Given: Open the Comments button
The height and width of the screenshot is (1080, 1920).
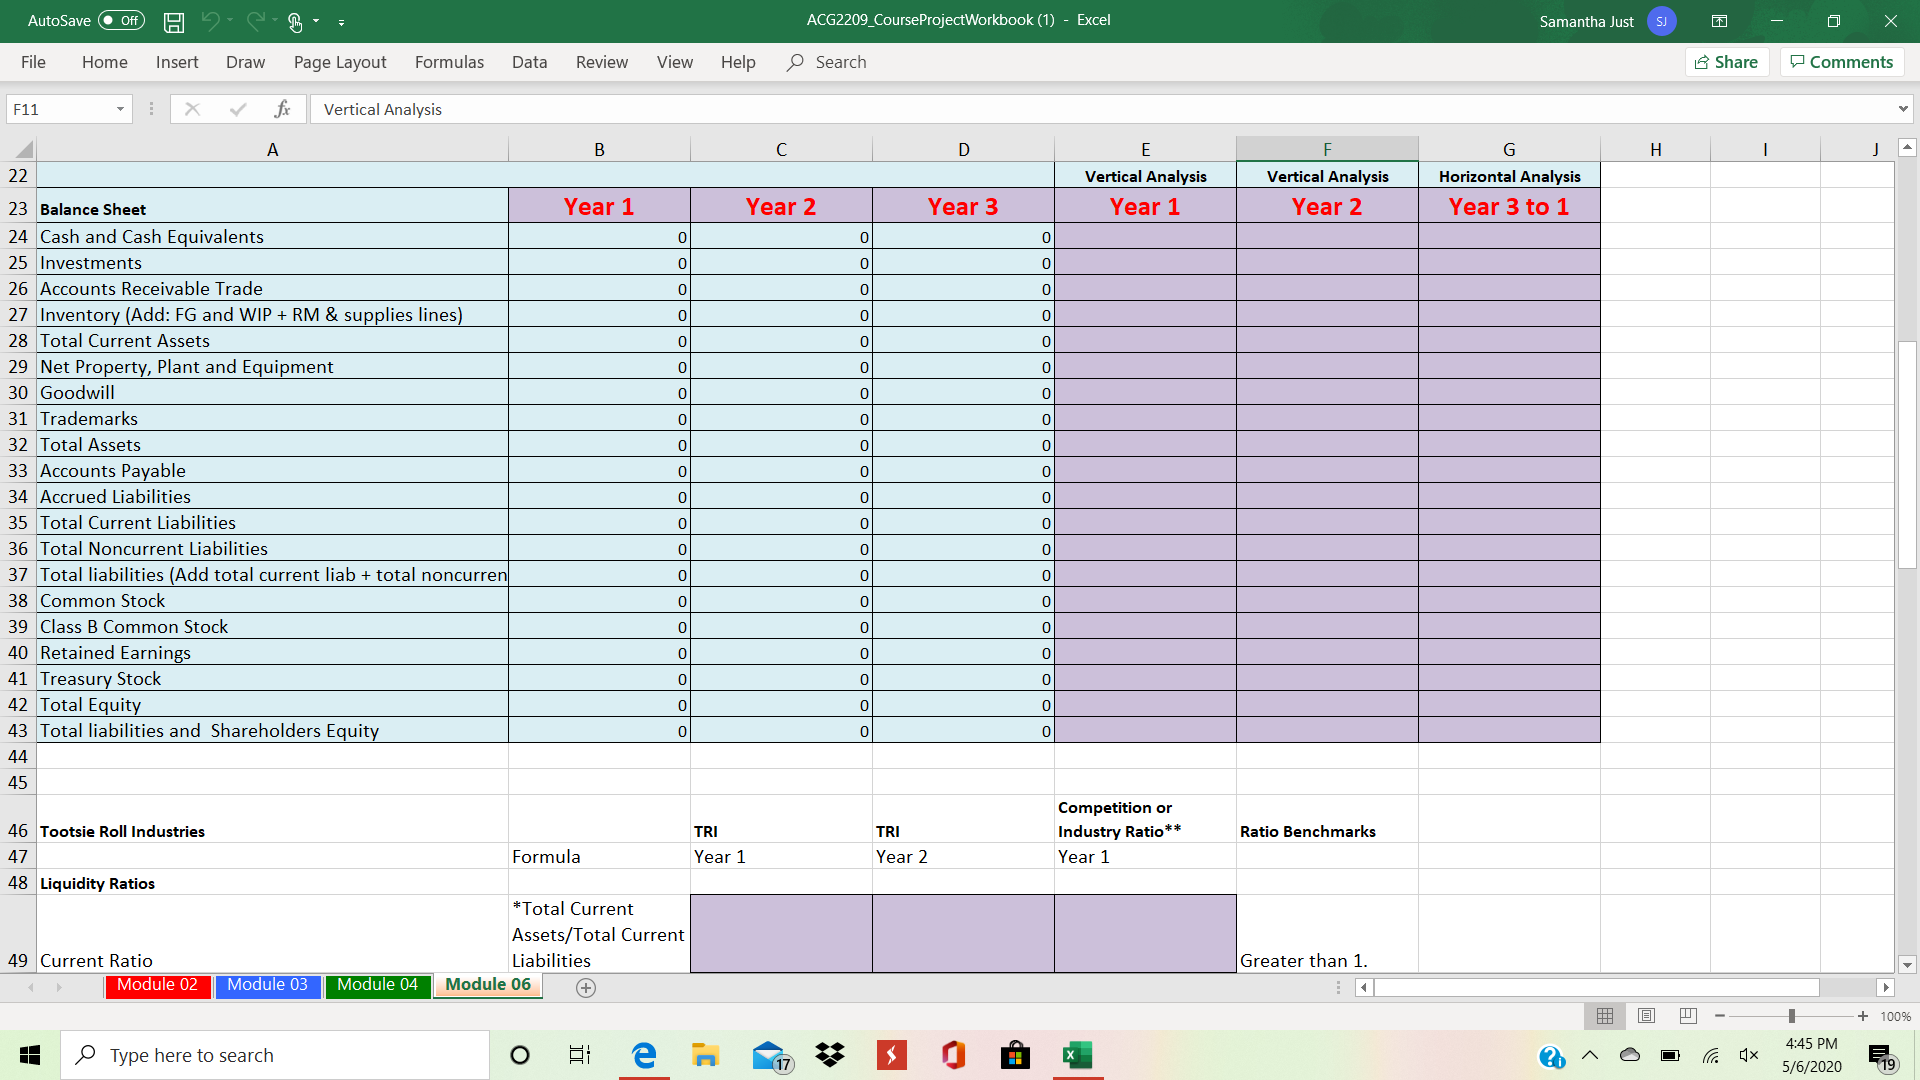Looking at the screenshot, I should pos(1841,62).
